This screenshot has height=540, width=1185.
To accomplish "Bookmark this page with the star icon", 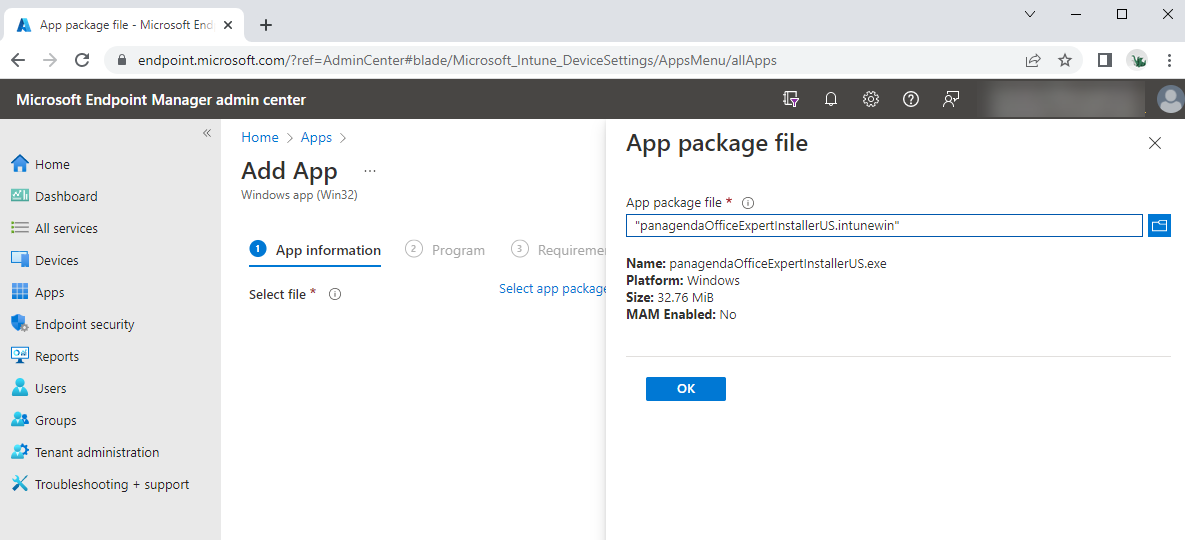I will coord(1065,60).
